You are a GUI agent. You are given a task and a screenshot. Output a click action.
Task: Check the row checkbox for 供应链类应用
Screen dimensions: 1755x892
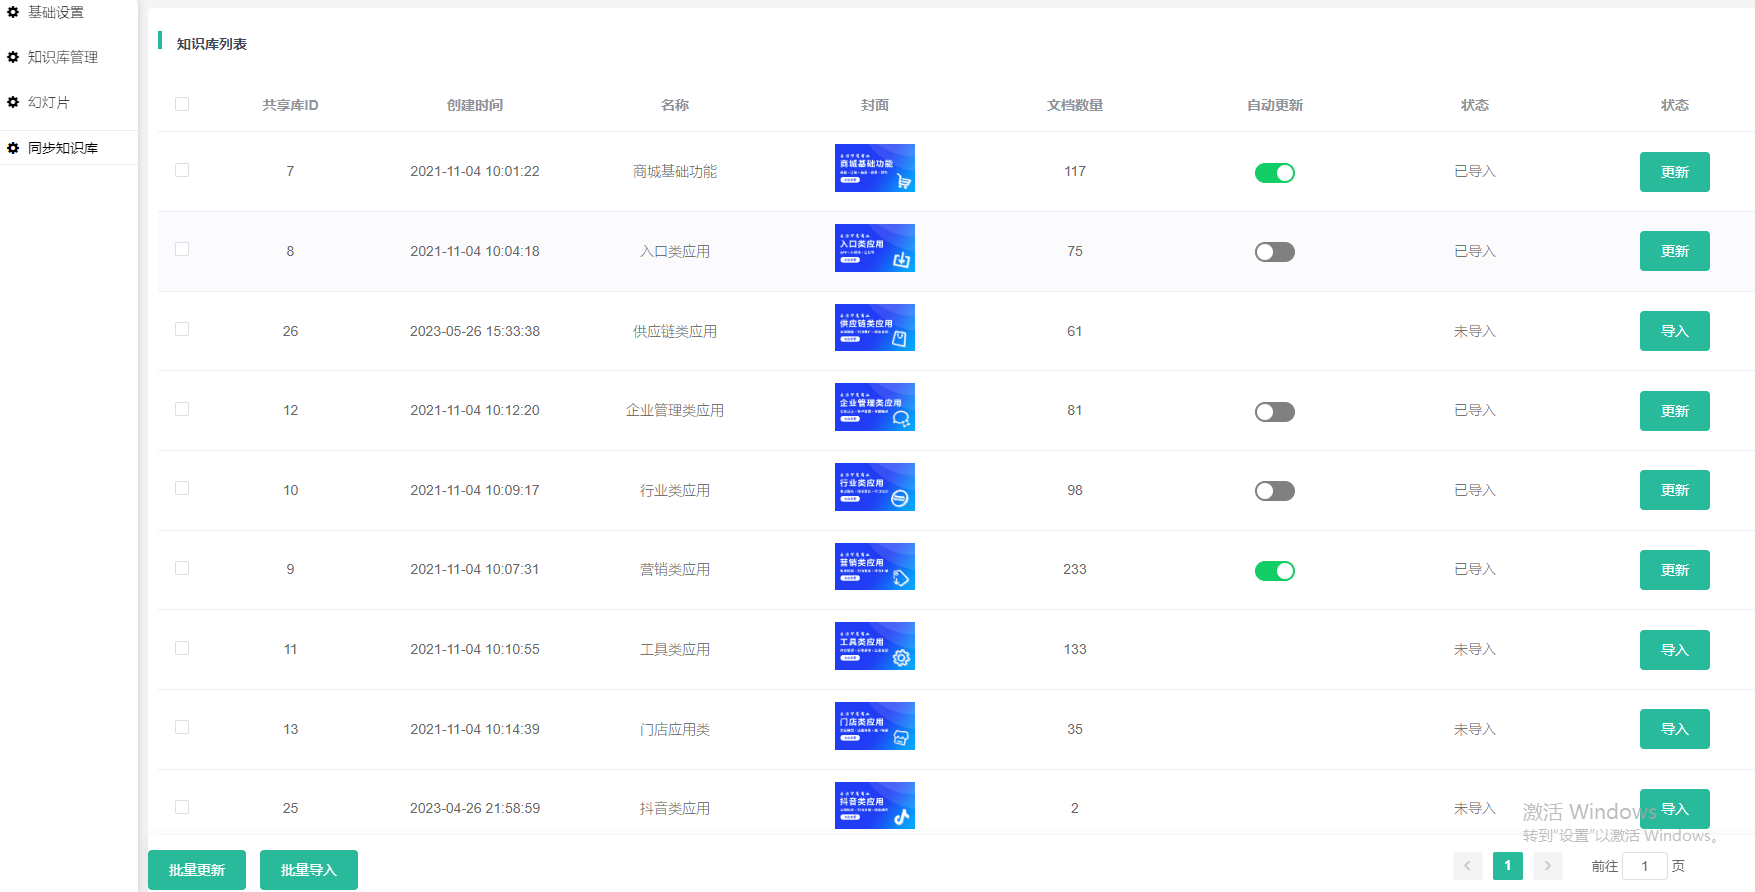point(182,329)
